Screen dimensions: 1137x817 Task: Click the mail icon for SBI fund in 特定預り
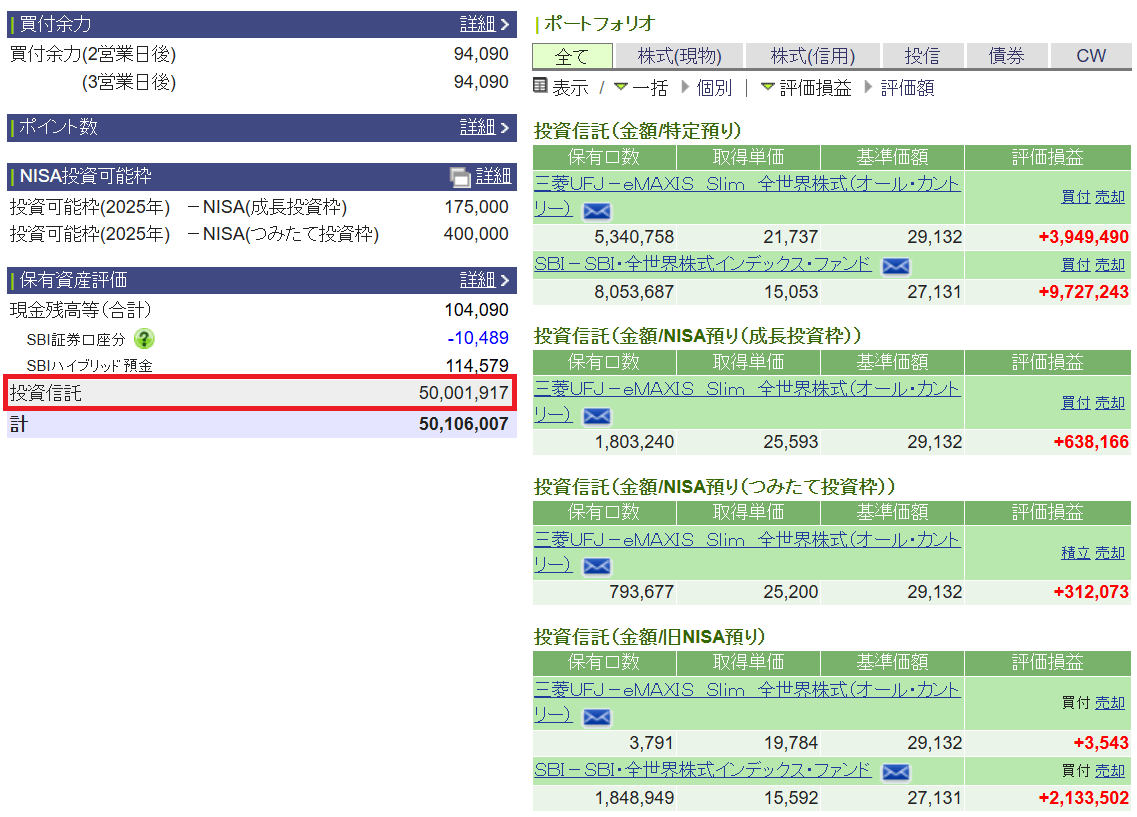[896, 266]
